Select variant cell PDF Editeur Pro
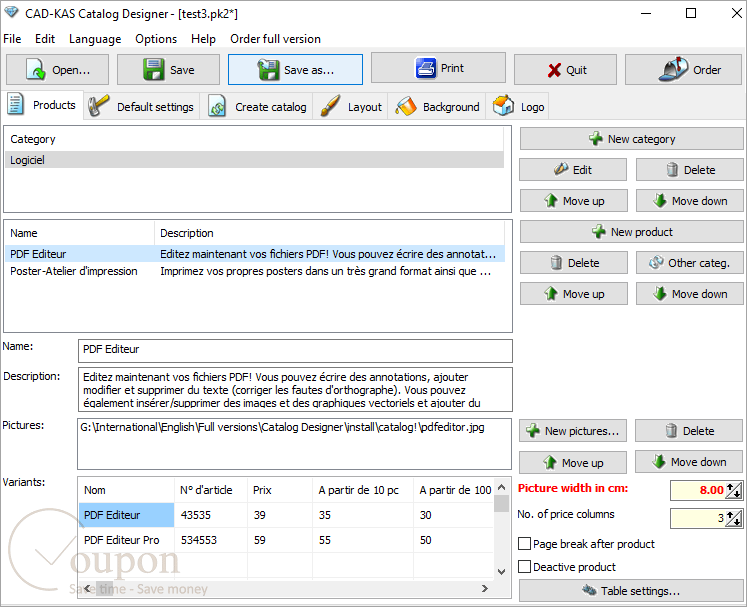 (x=126, y=540)
